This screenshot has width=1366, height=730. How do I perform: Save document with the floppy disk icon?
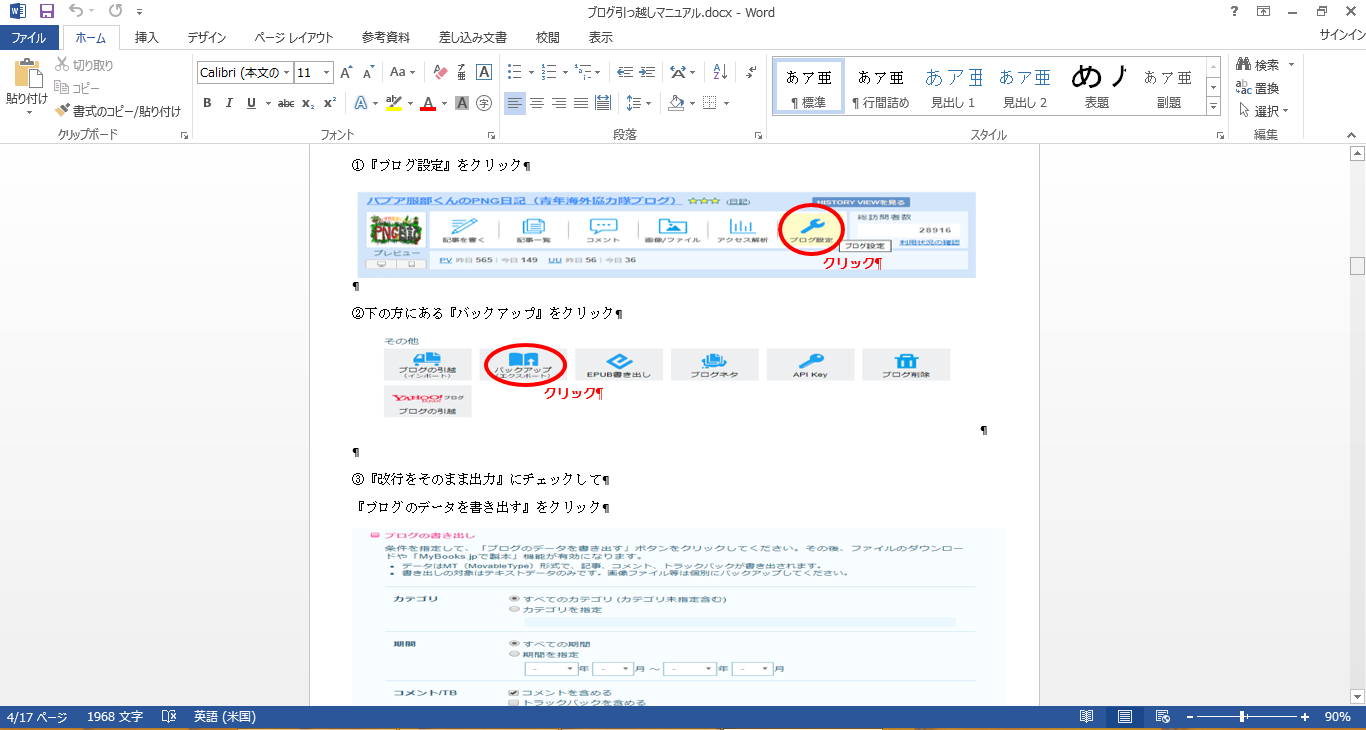46,12
